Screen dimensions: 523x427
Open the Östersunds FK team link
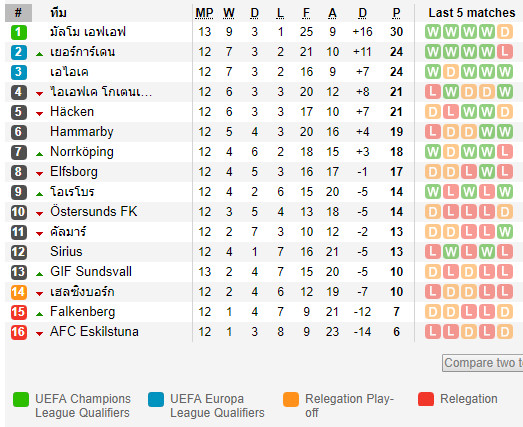(x=94, y=211)
